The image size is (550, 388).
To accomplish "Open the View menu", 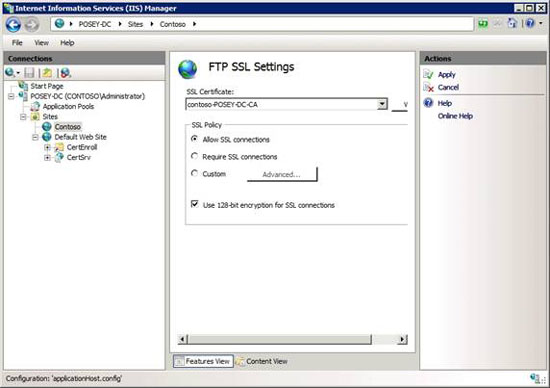I will click(41, 43).
